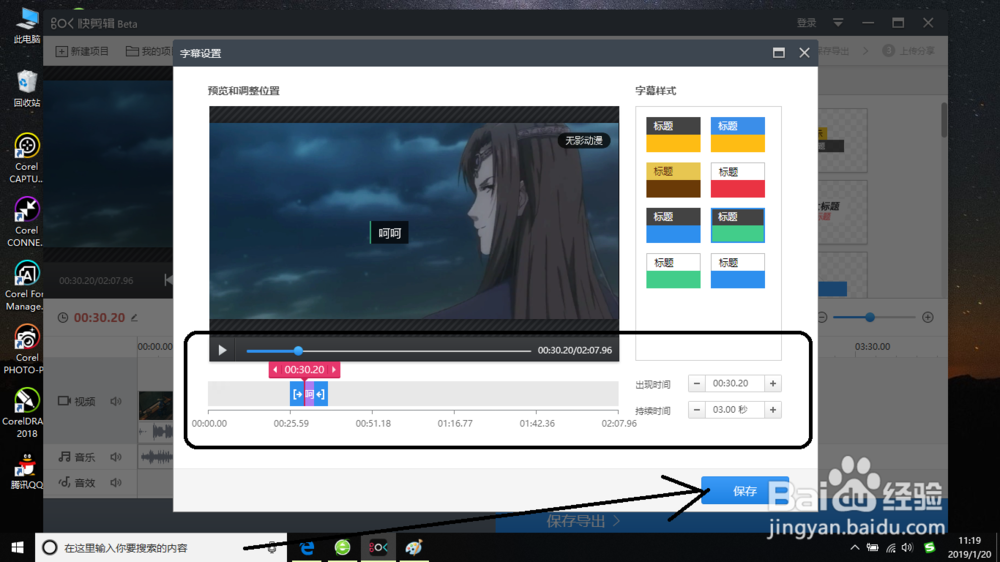The width and height of the screenshot is (1000, 562).
Task: Open the 回收站 recycle bin icon
Action: tap(27, 89)
